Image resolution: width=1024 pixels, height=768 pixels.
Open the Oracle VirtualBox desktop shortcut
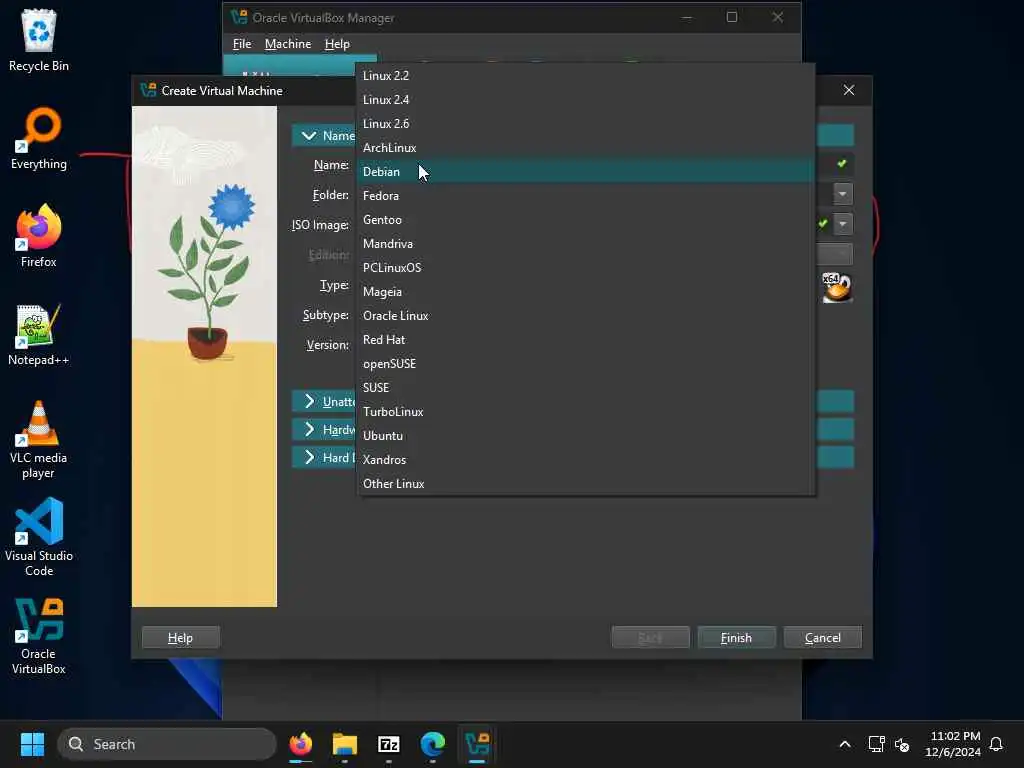[x=39, y=636]
